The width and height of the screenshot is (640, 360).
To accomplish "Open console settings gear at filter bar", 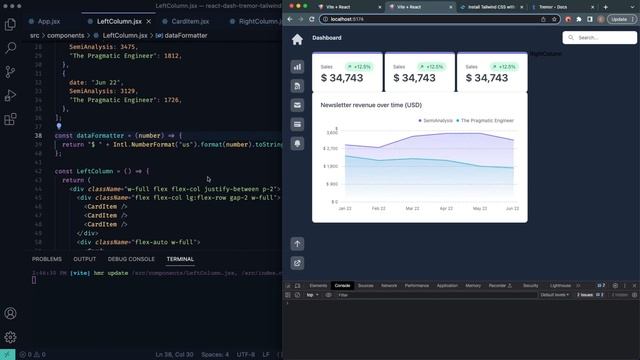I will [634, 295].
